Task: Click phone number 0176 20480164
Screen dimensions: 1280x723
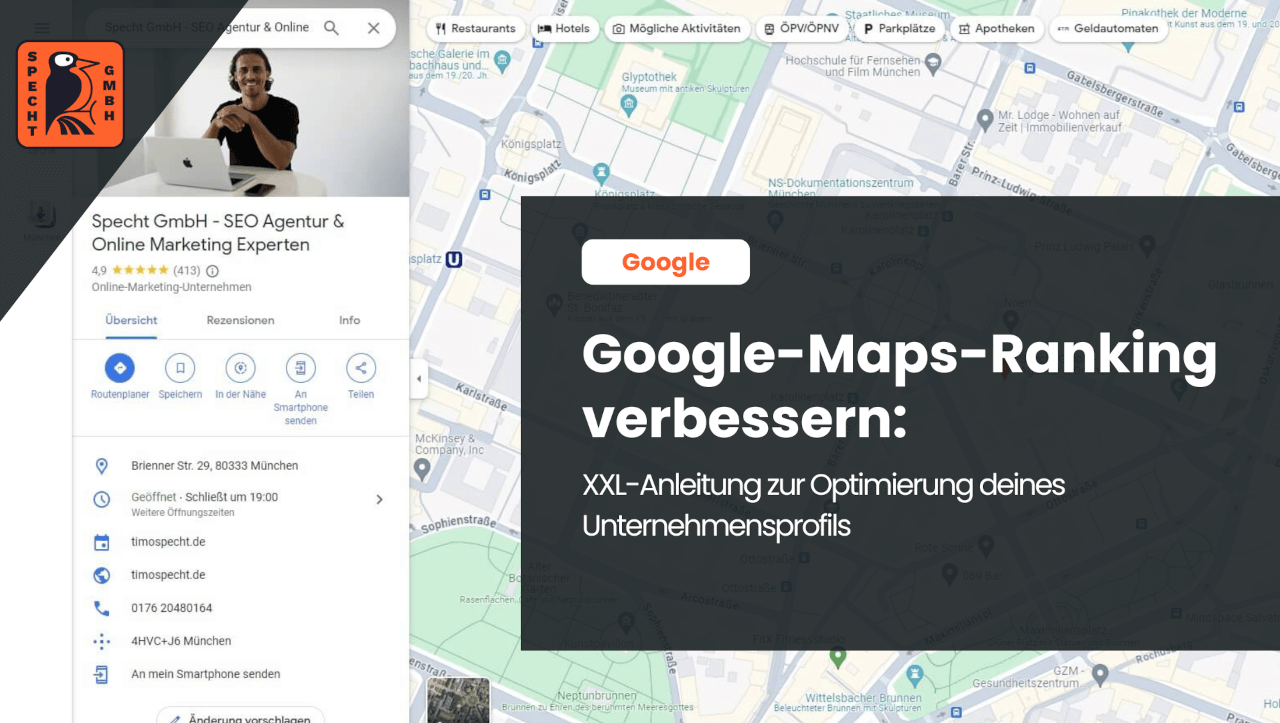Action: click(x=172, y=608)
